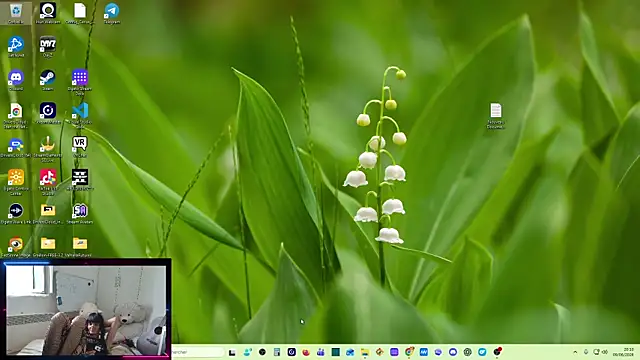Open the webcam app shortcut beside Recycle Bin
The image size is (640, 360).
pyautogui.click(x=48, y=13)
